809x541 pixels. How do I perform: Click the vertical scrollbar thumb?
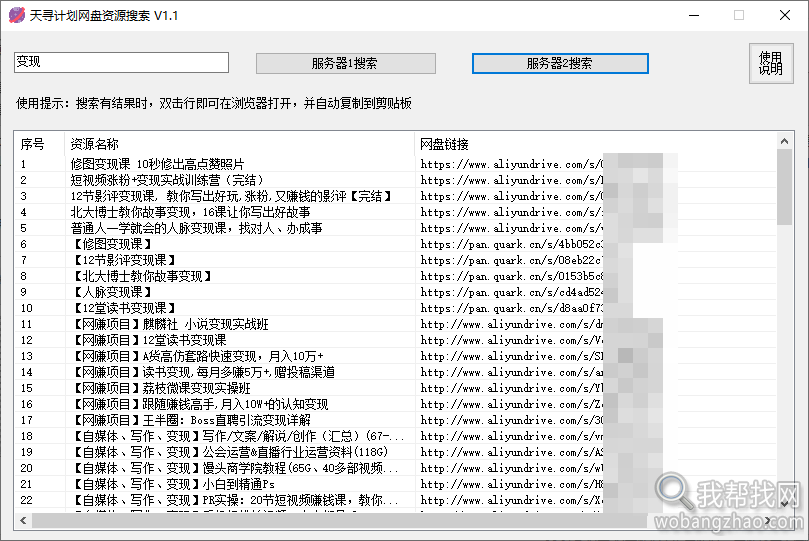click(x=784, y=187)
